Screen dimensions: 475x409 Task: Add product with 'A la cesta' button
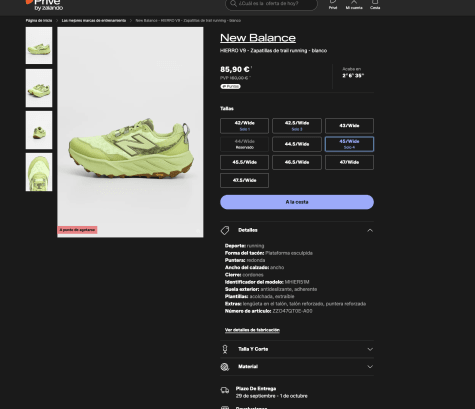coord(297,202)
